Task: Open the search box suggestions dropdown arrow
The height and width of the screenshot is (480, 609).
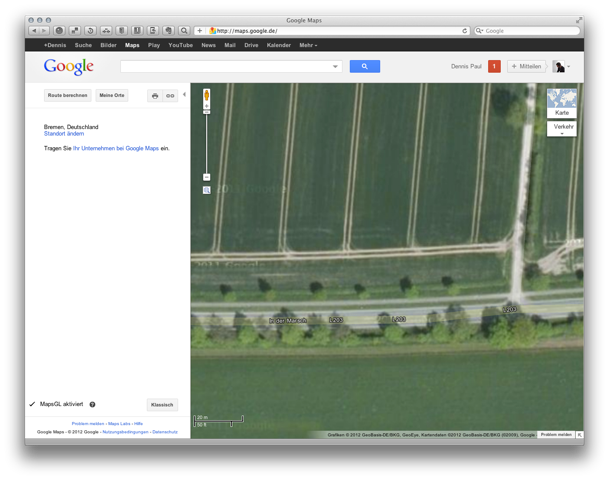Action: click(x=335, y=67)
